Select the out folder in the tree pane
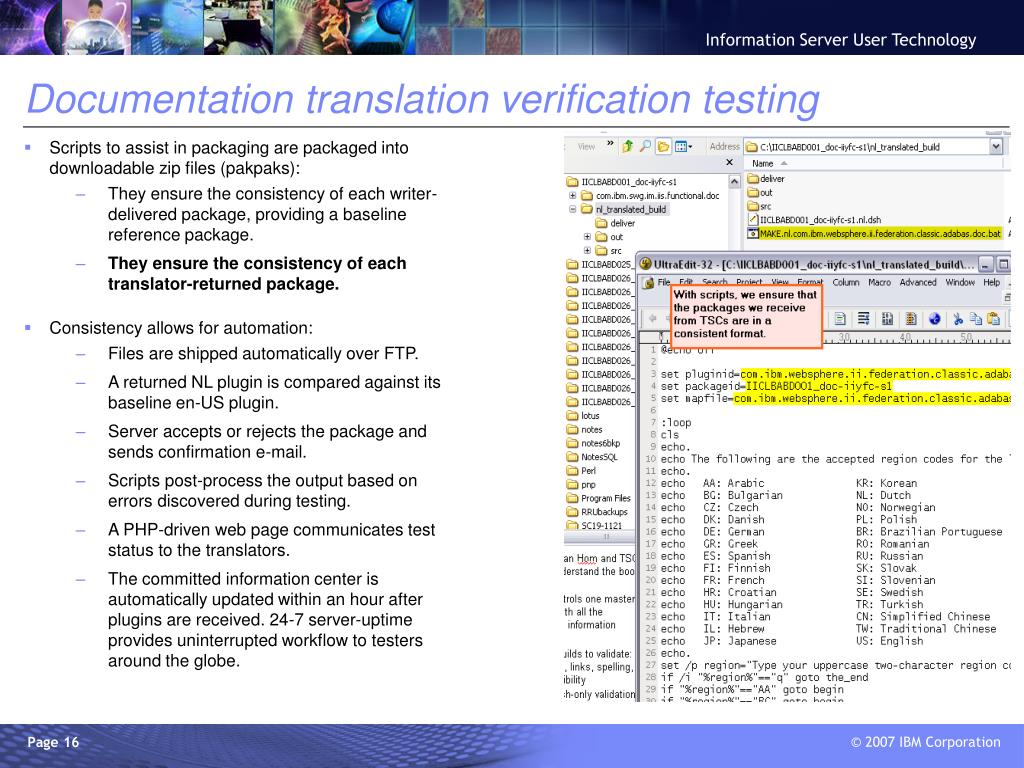Screen dimensions: 1024x768 click(609, 236)
